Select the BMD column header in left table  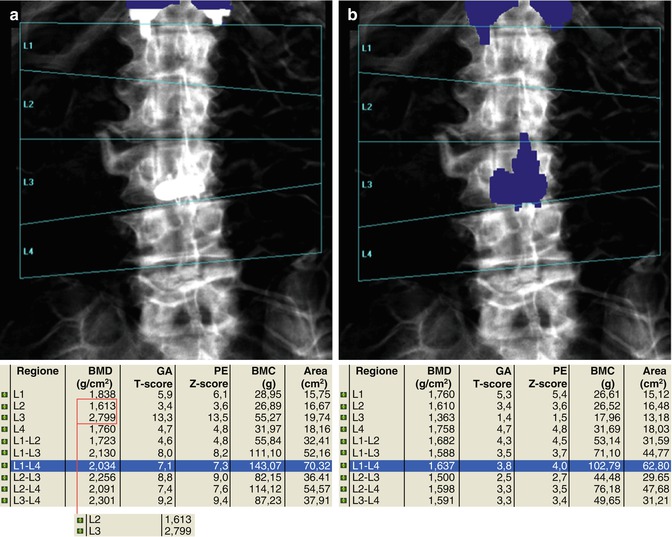coord(104,375)
